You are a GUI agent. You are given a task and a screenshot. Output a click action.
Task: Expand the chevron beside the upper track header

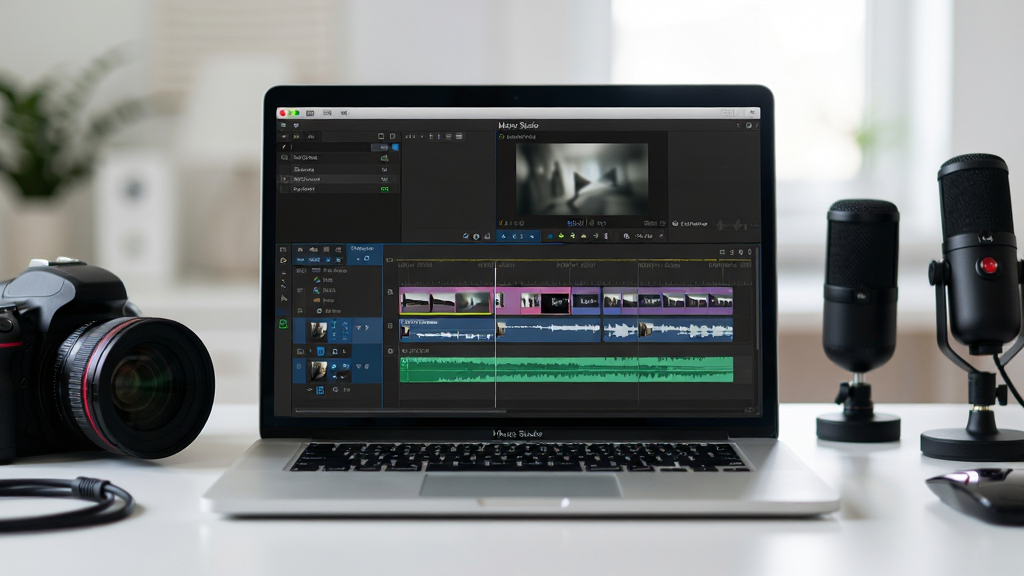(x=359, y=328)
